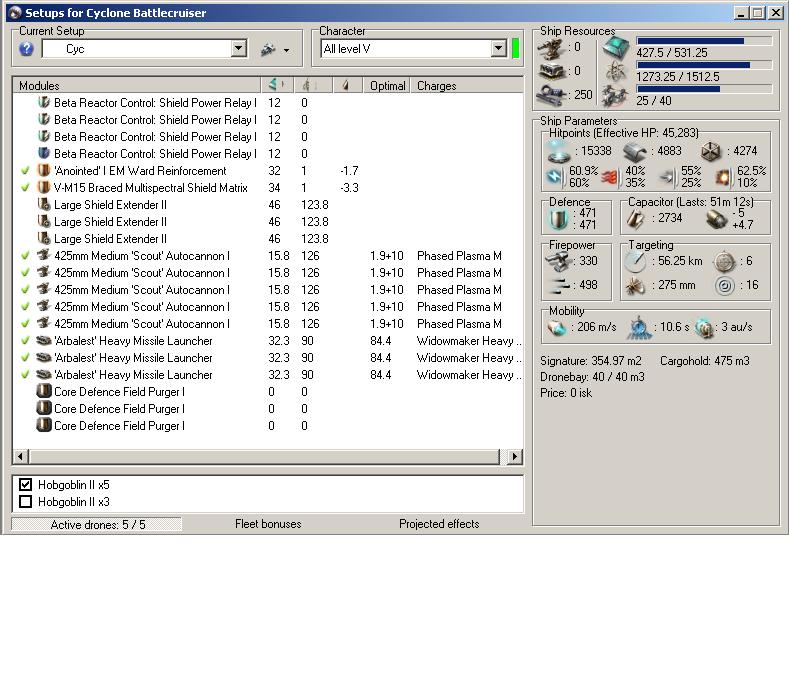
Task: Open the ship setup actions icon
Action: [x=268, y=49]
